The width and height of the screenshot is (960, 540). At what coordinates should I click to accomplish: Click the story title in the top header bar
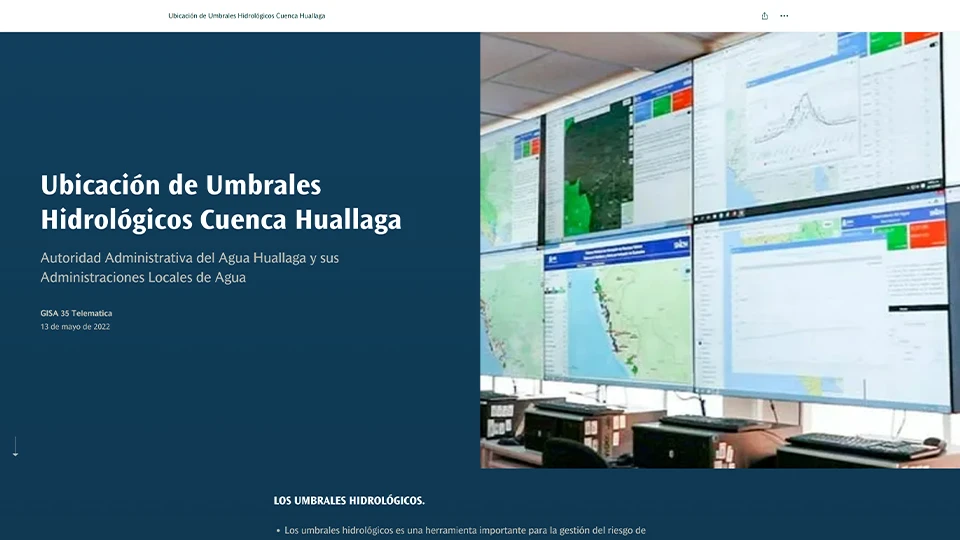(246, 16)
